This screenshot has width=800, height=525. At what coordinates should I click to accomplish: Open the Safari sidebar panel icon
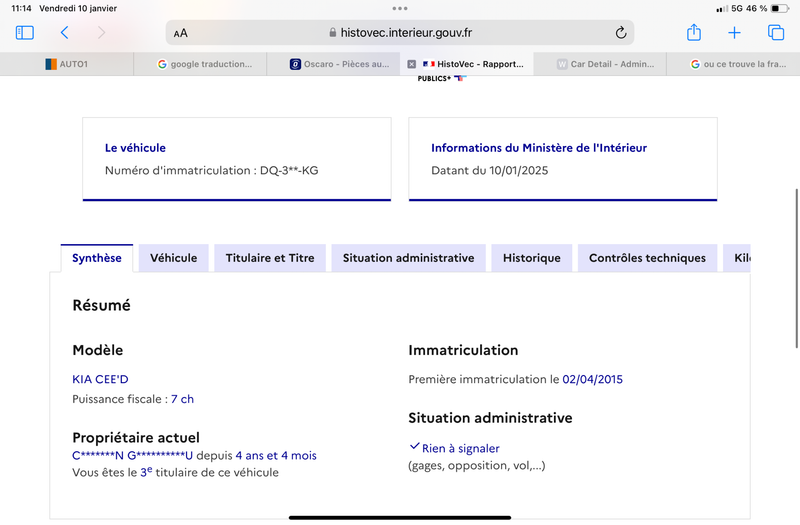tap(24, 33)
